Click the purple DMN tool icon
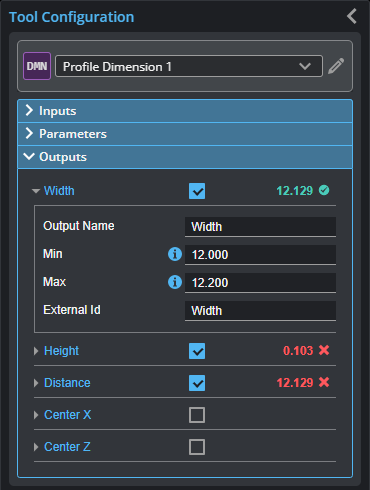Screen dimensions: 370x490 37,66
